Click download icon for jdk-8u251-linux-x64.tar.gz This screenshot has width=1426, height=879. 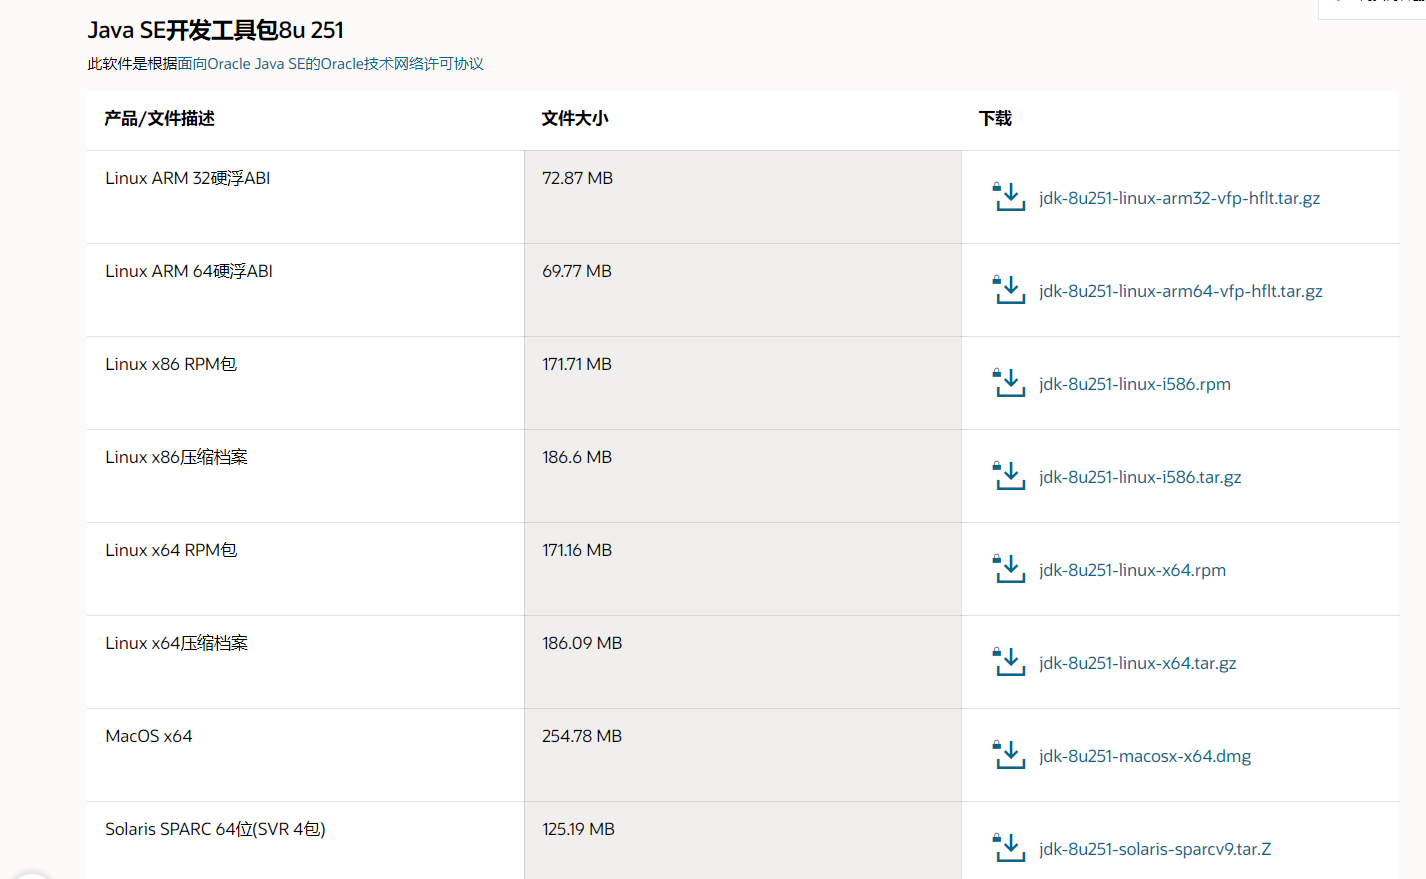pos(1009,662)
